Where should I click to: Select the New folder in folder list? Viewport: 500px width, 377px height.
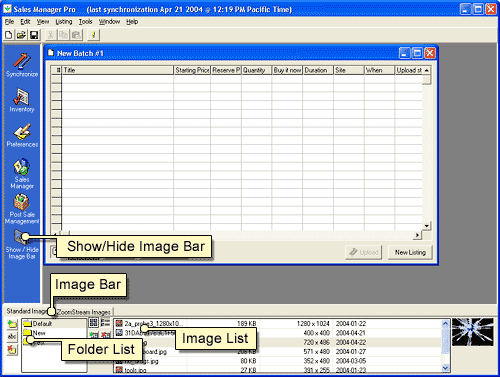click(39, 333)
